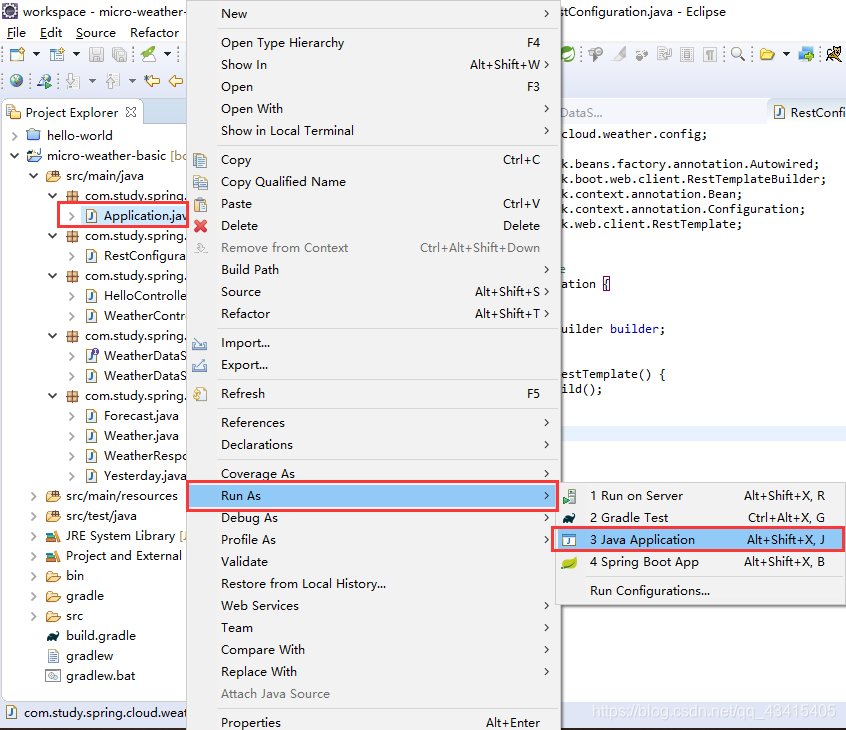846x730 pixels.
Task: Select gradlew.bat file
Action: (x=100, y=676)
